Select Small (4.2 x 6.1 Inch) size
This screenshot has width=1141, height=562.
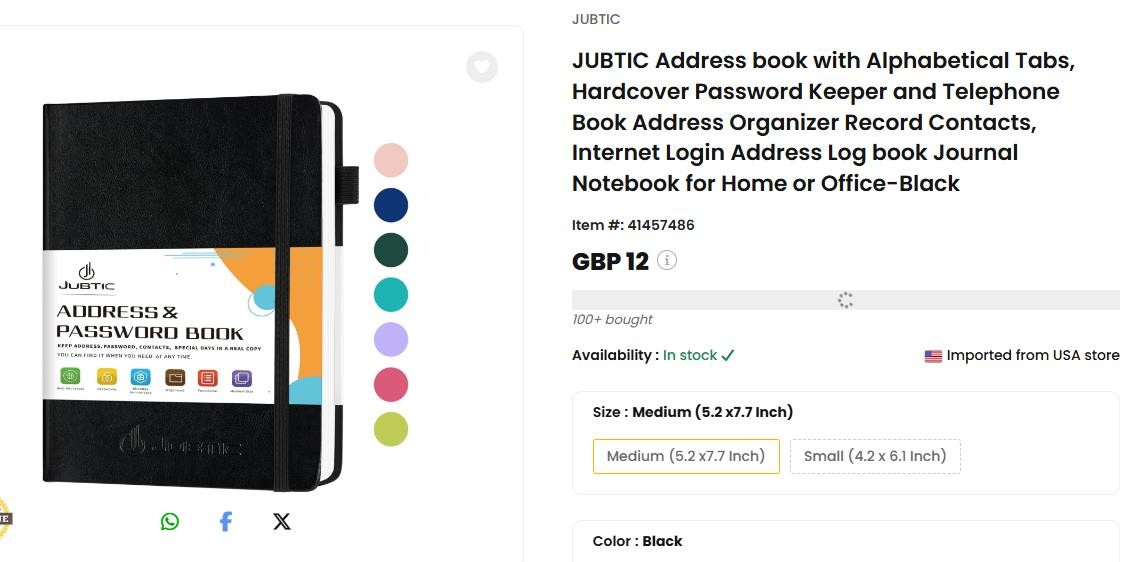(x=875, y=456)
